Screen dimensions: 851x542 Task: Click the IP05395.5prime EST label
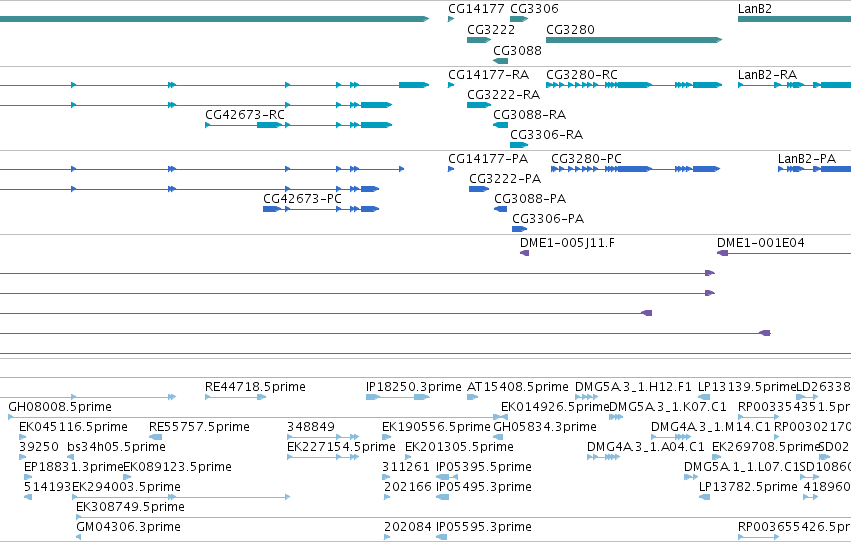484,467
